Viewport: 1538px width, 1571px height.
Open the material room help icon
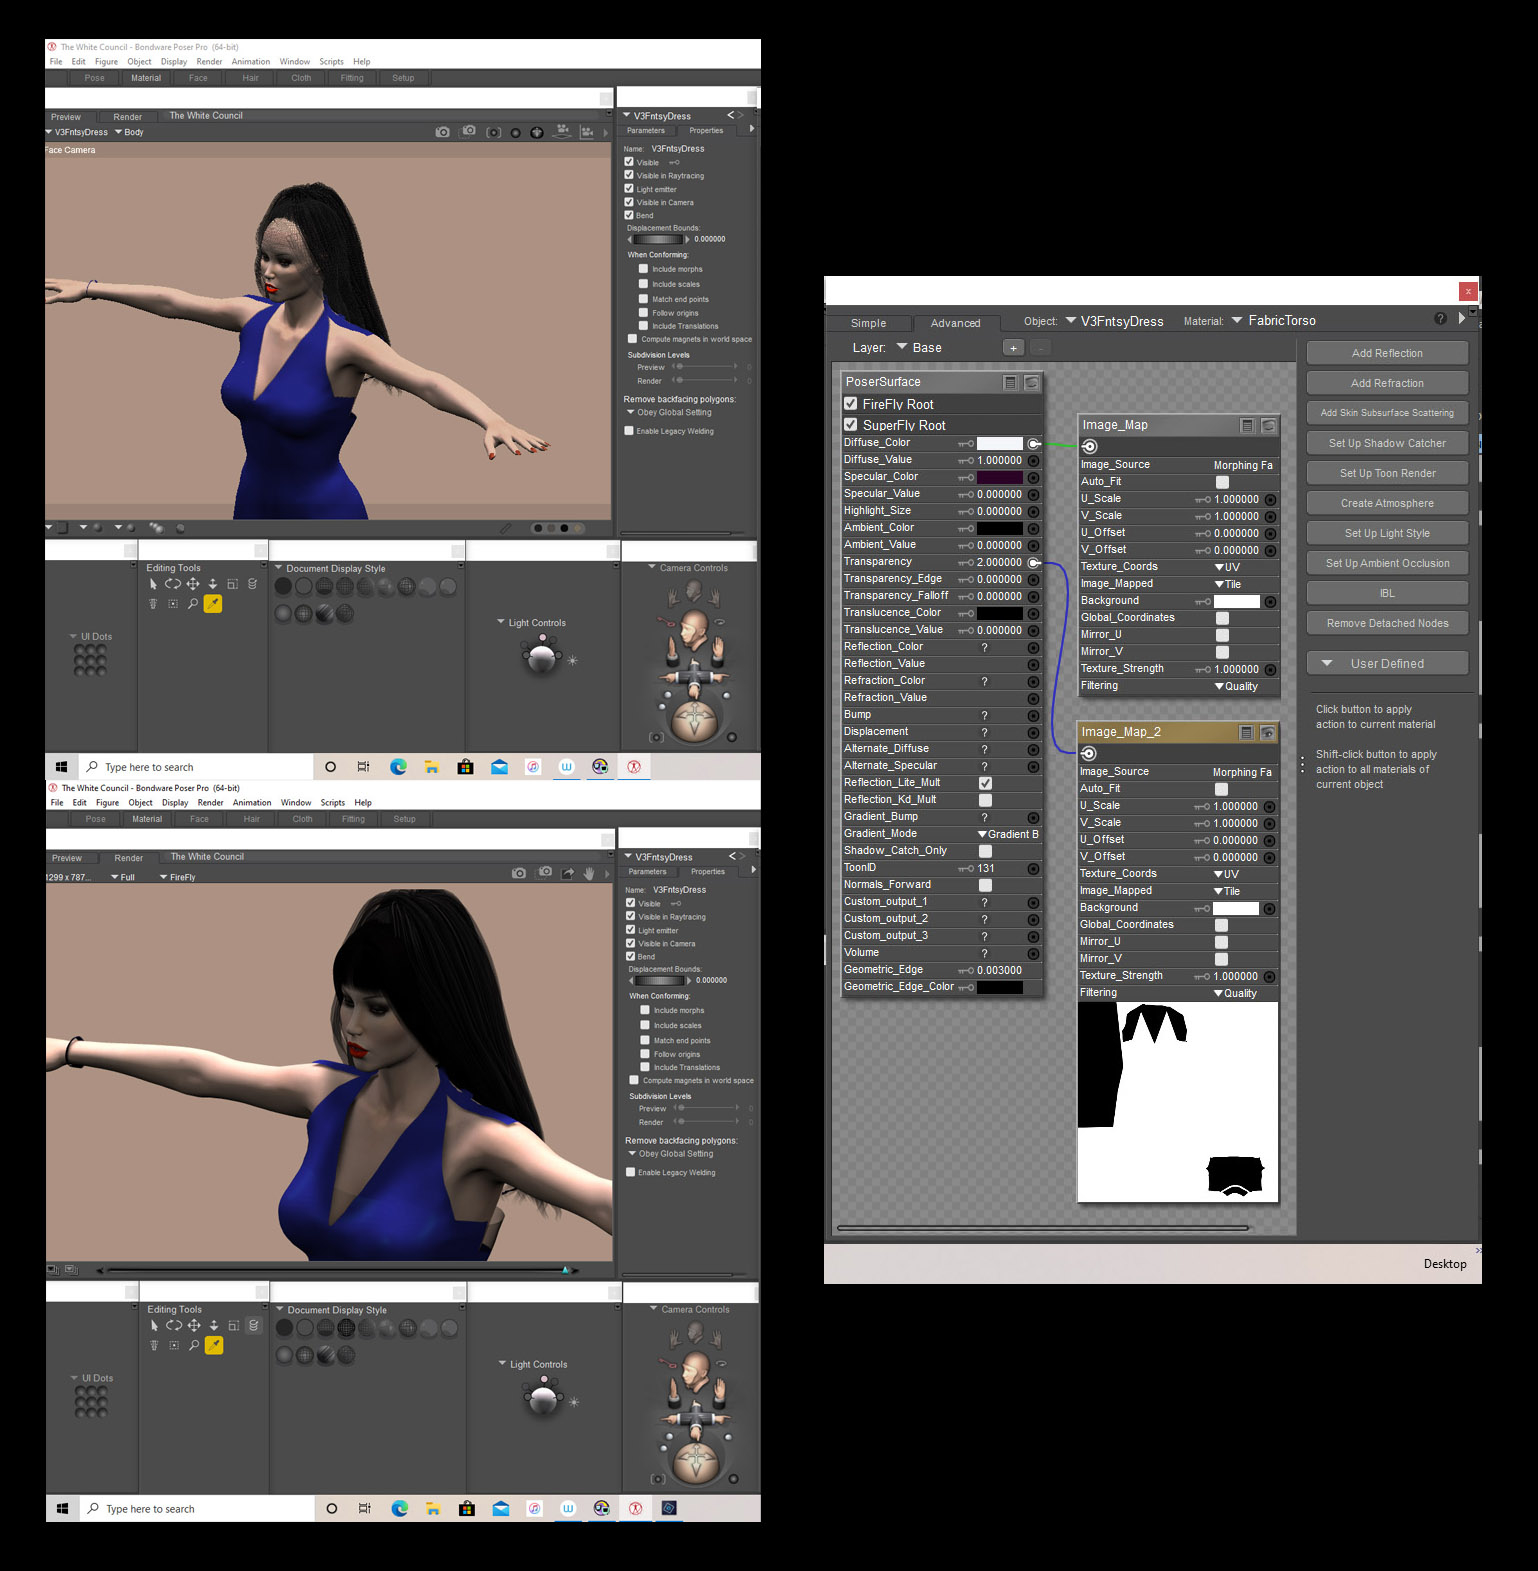(1440, 319)
